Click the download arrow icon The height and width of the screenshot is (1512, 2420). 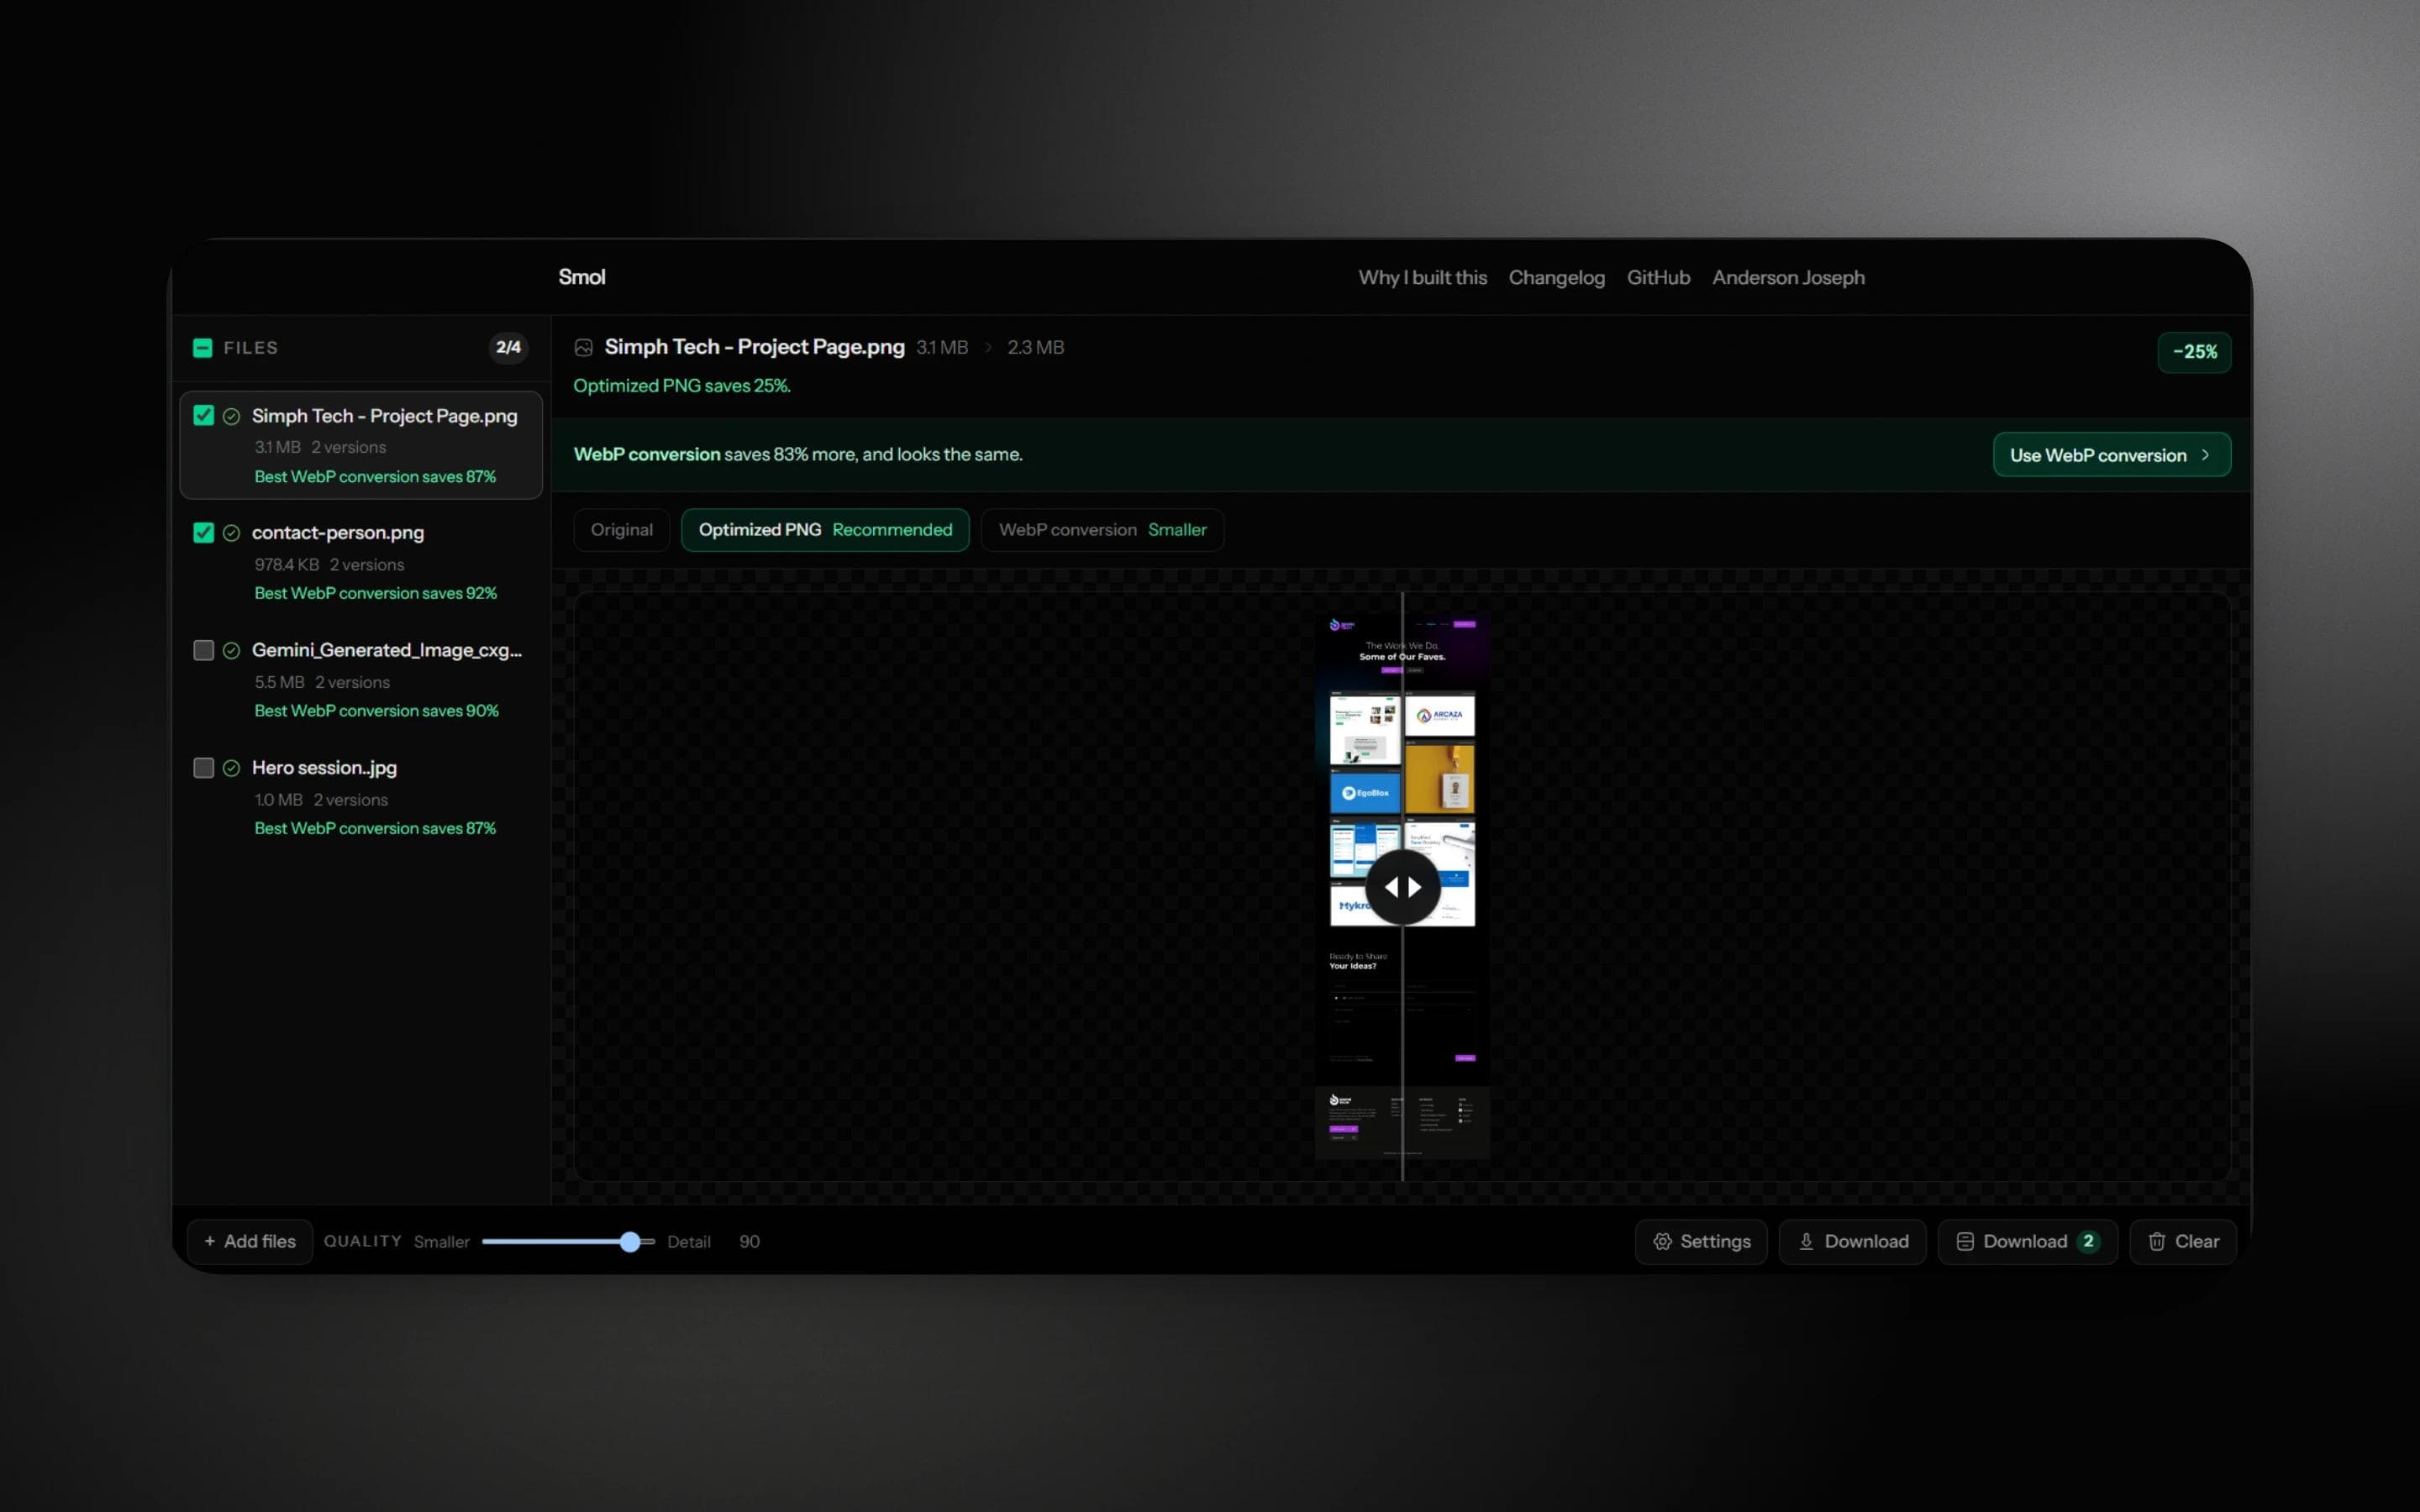coord(1806,1241)
